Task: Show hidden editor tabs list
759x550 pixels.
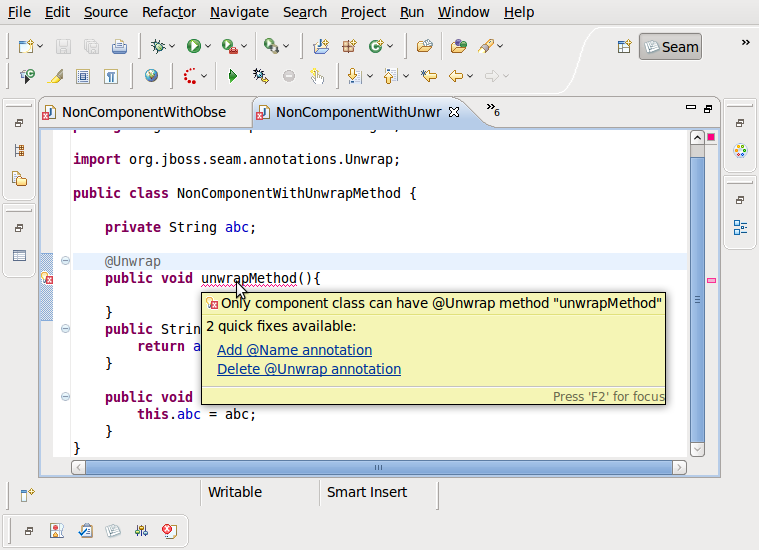Action: coord(492,110)
